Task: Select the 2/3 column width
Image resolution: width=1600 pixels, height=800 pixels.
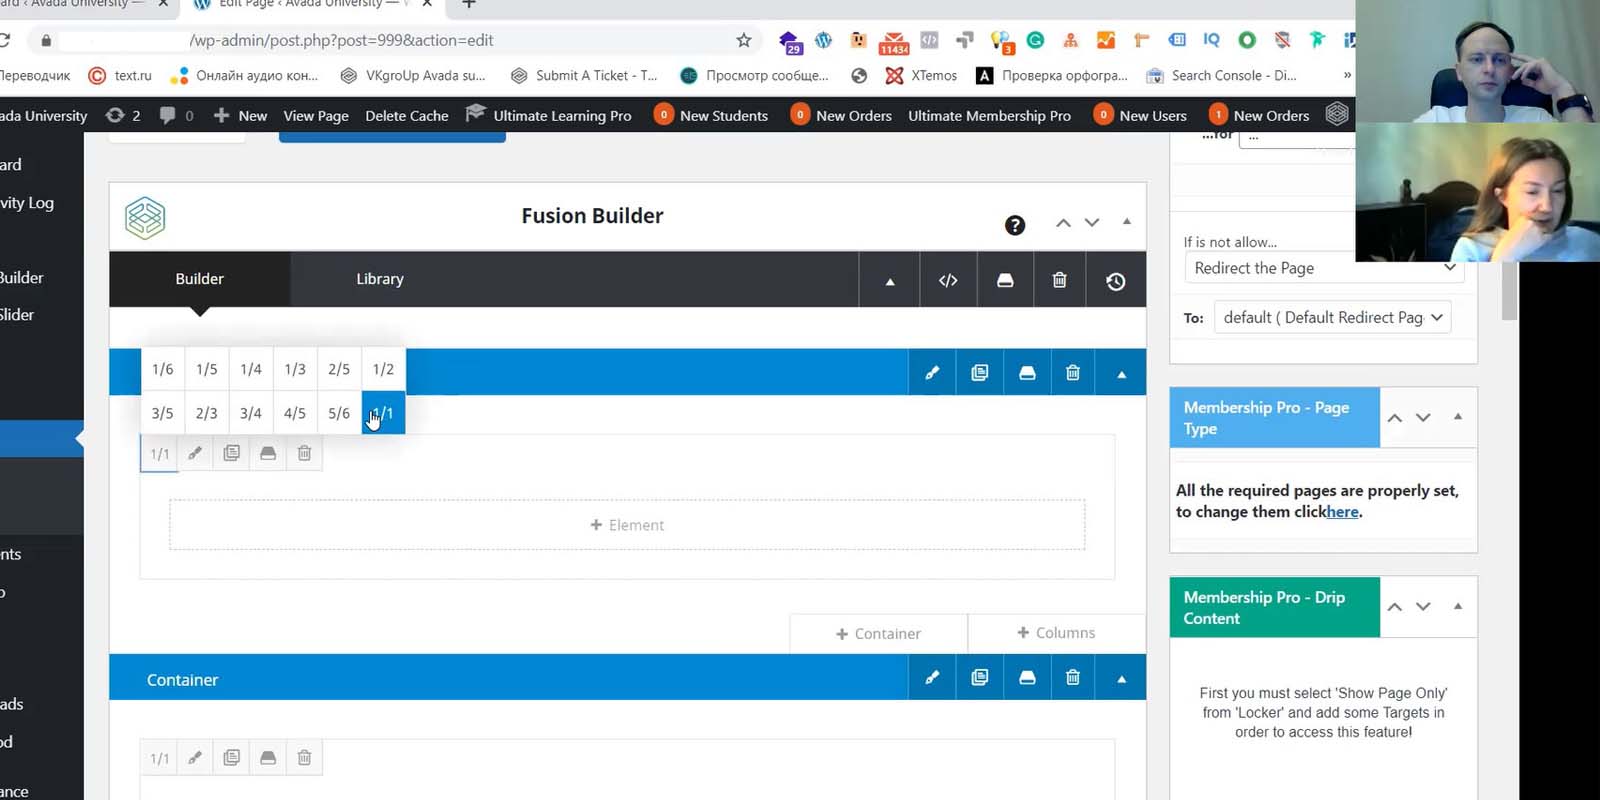Action: [207, 413]
